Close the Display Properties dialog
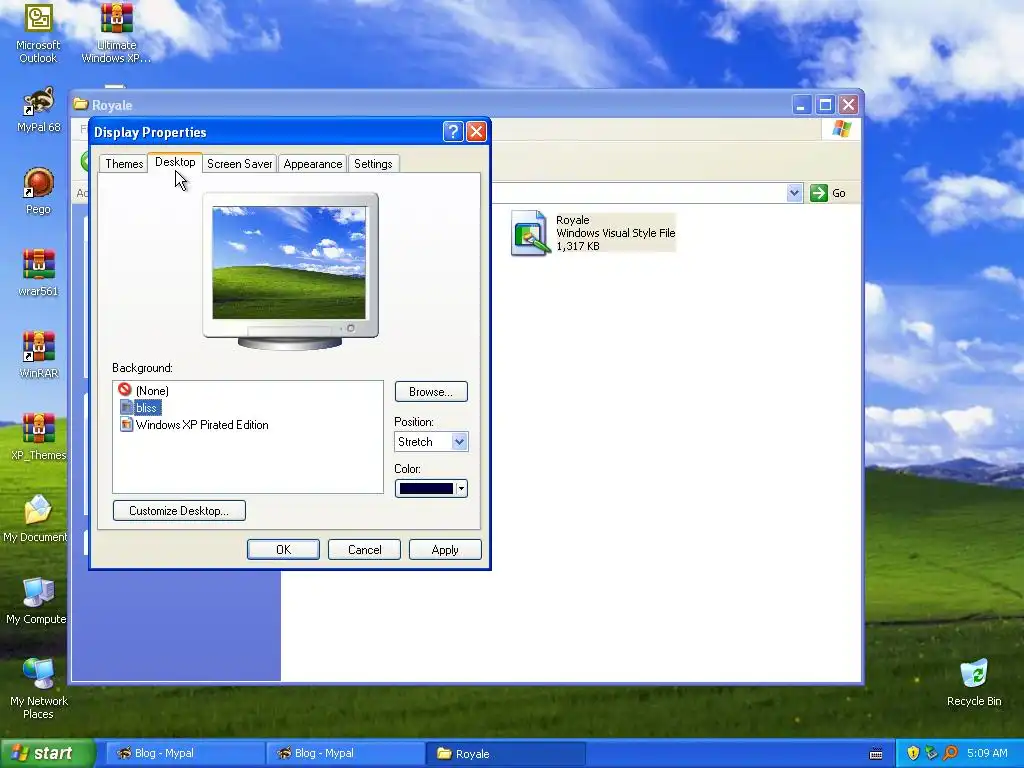 (477, 132)
